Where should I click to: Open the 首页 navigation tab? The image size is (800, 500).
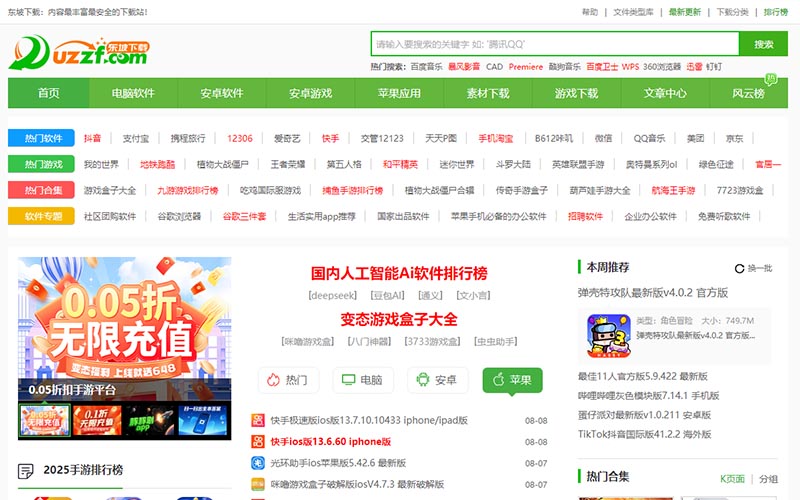(48, 93)
